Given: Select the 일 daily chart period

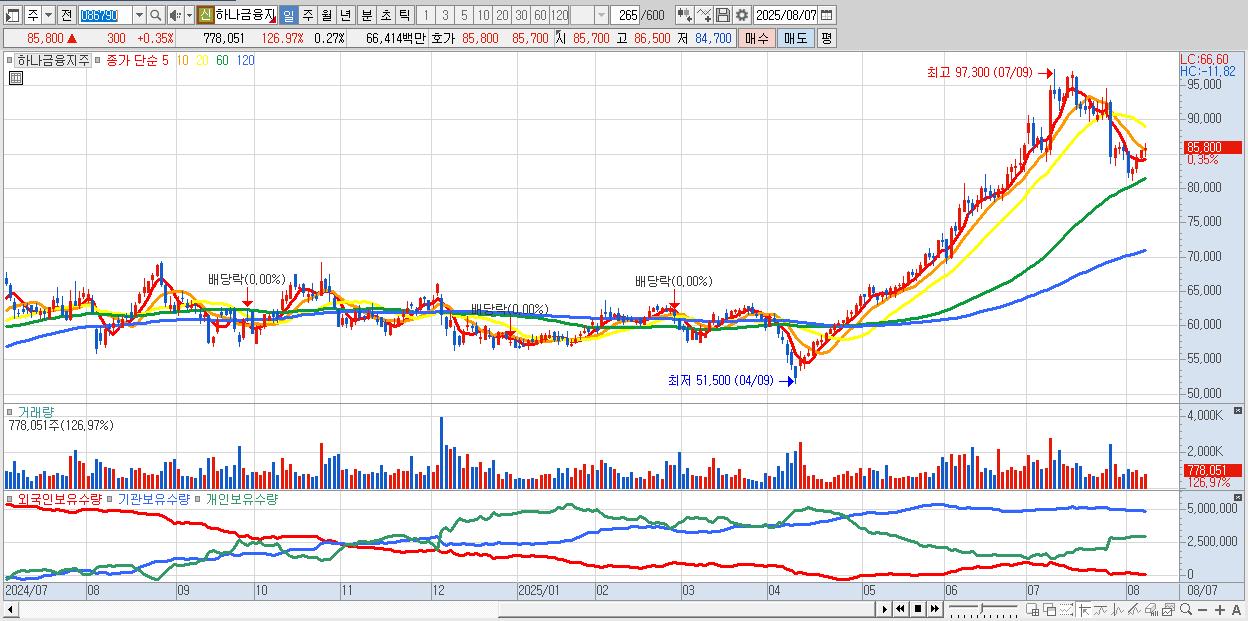Looking at the screenshot, I should 288,15.
